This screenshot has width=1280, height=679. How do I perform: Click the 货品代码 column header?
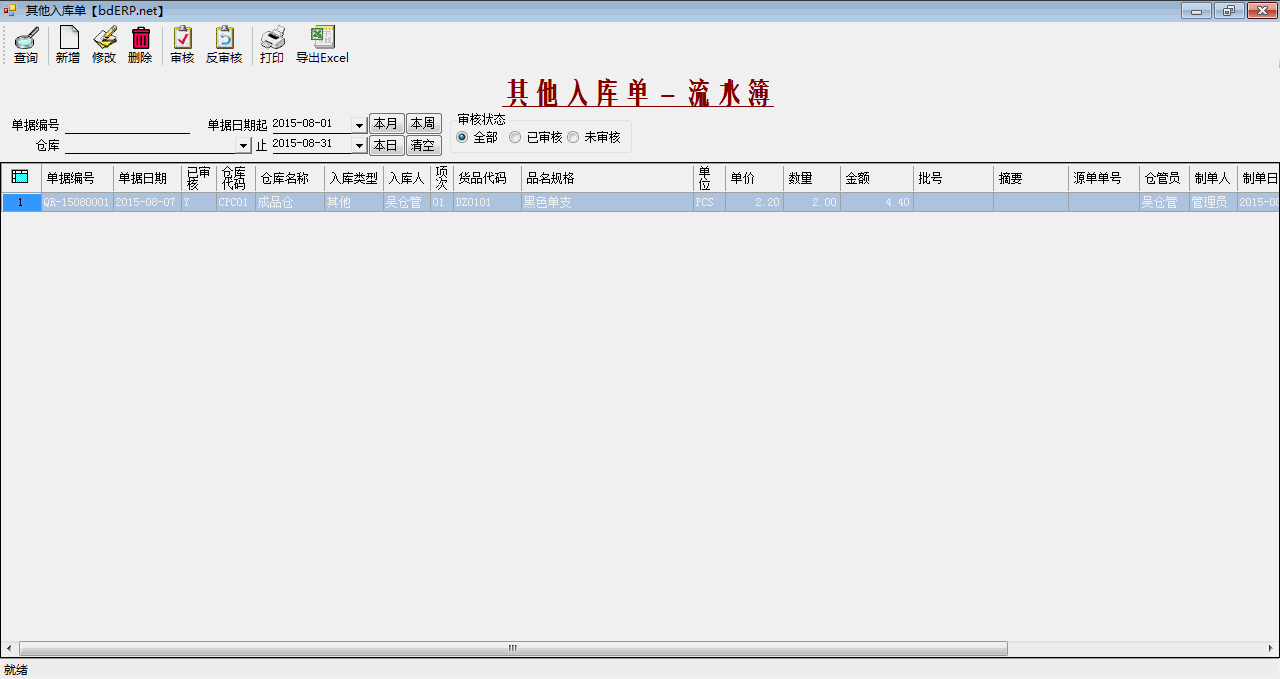coord(487,178)
